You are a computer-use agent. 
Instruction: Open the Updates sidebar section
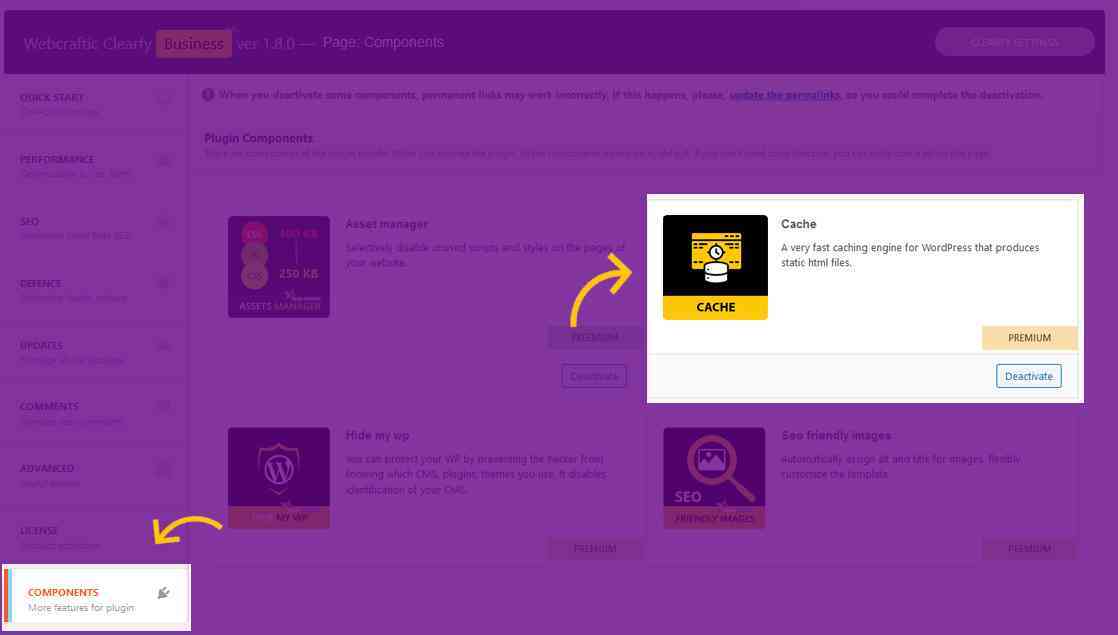94,352
